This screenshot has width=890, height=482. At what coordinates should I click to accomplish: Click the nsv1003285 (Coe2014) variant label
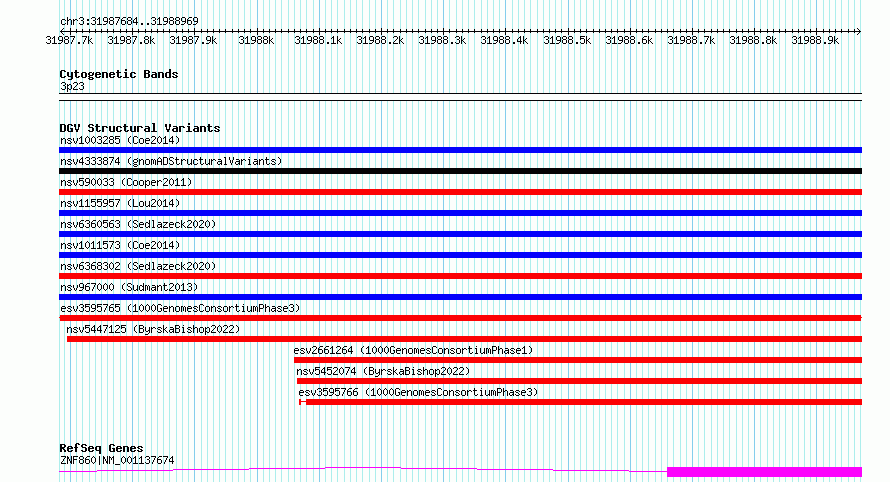(120, 140)
